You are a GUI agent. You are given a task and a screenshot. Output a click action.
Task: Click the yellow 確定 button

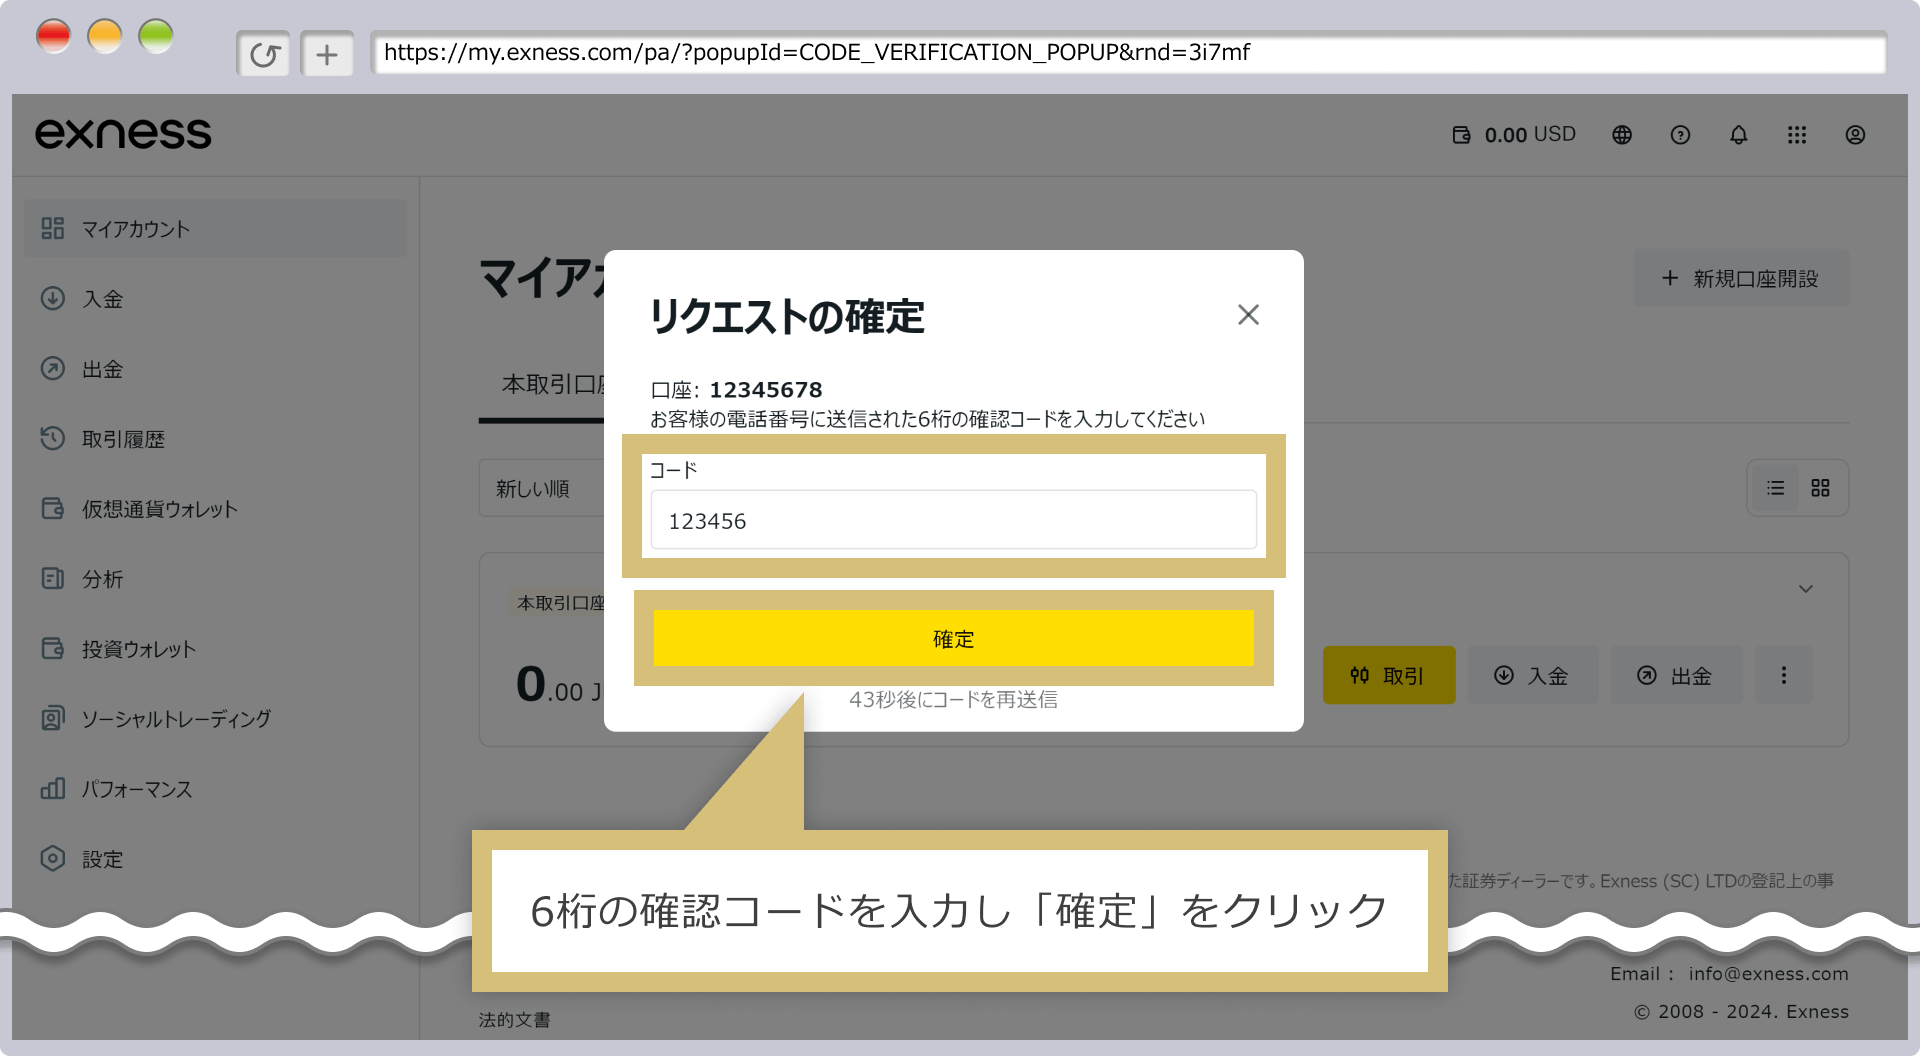[x=953, y=638]
